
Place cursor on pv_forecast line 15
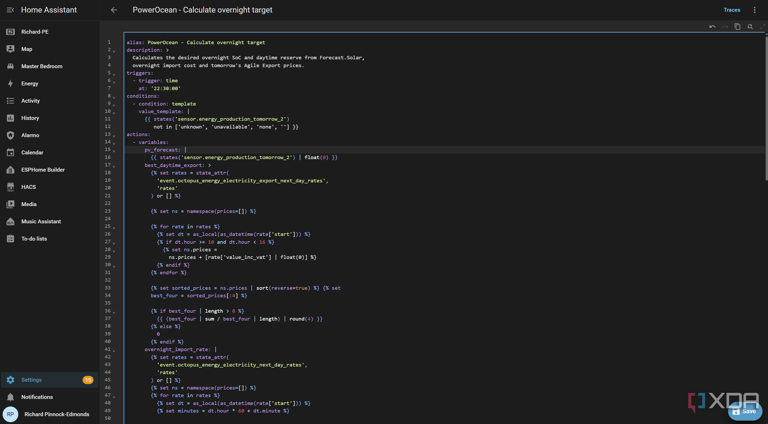pyautogui.click(x=443, y=150)
